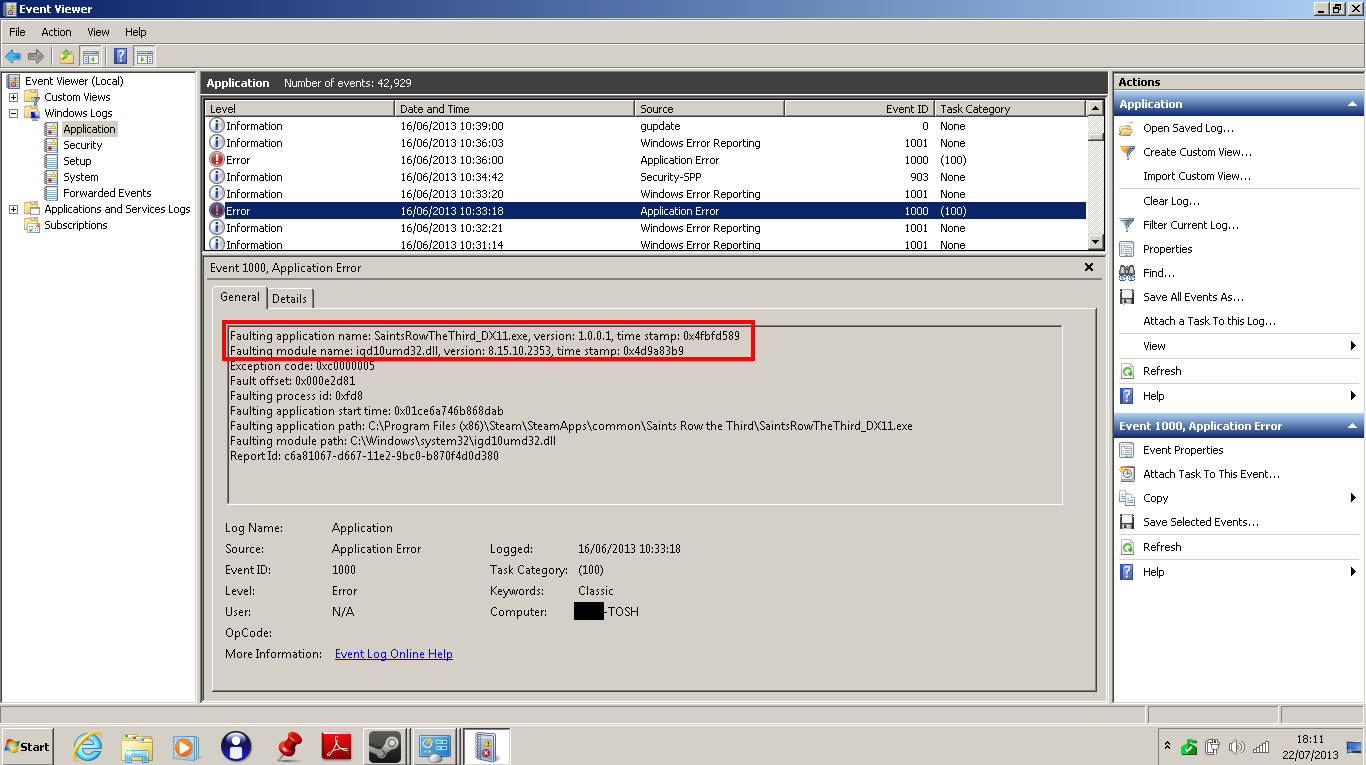
Task: Sort events by the Event ID column
Action: coord(860,109)
